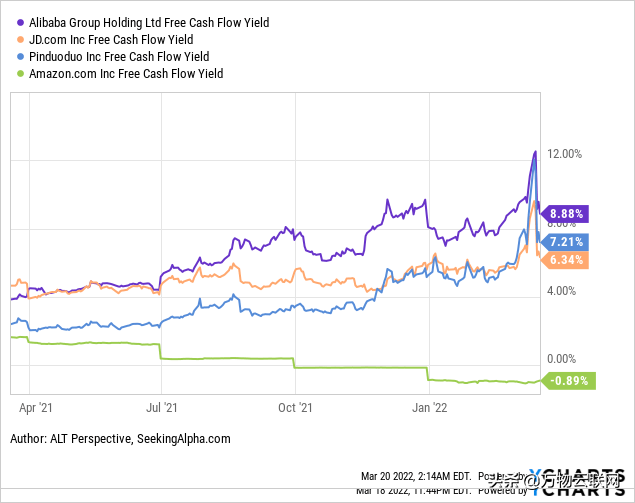The height and width of the screenshot is (503, 635).
Task: Select Pinduoduo Inc Free Cash Flow Yield label
Action: [x=119, y=57]
